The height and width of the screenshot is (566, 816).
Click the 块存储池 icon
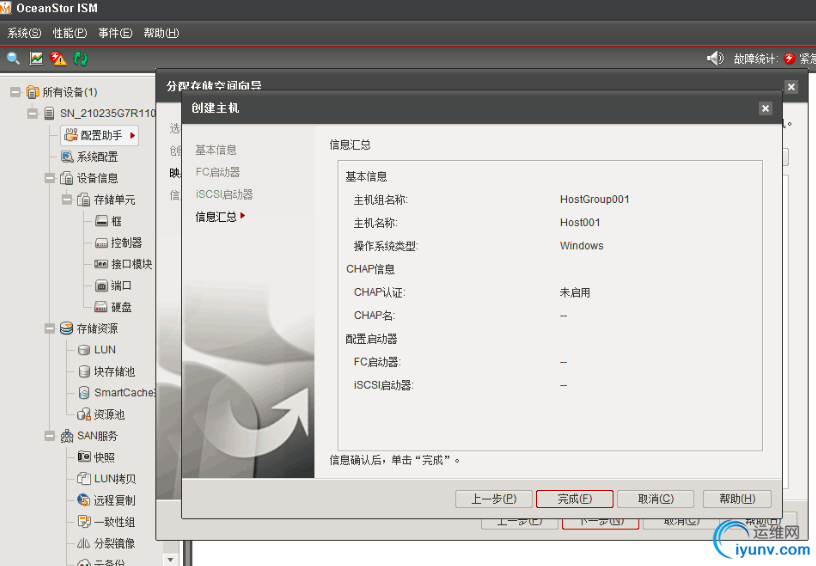pos(84,371)
